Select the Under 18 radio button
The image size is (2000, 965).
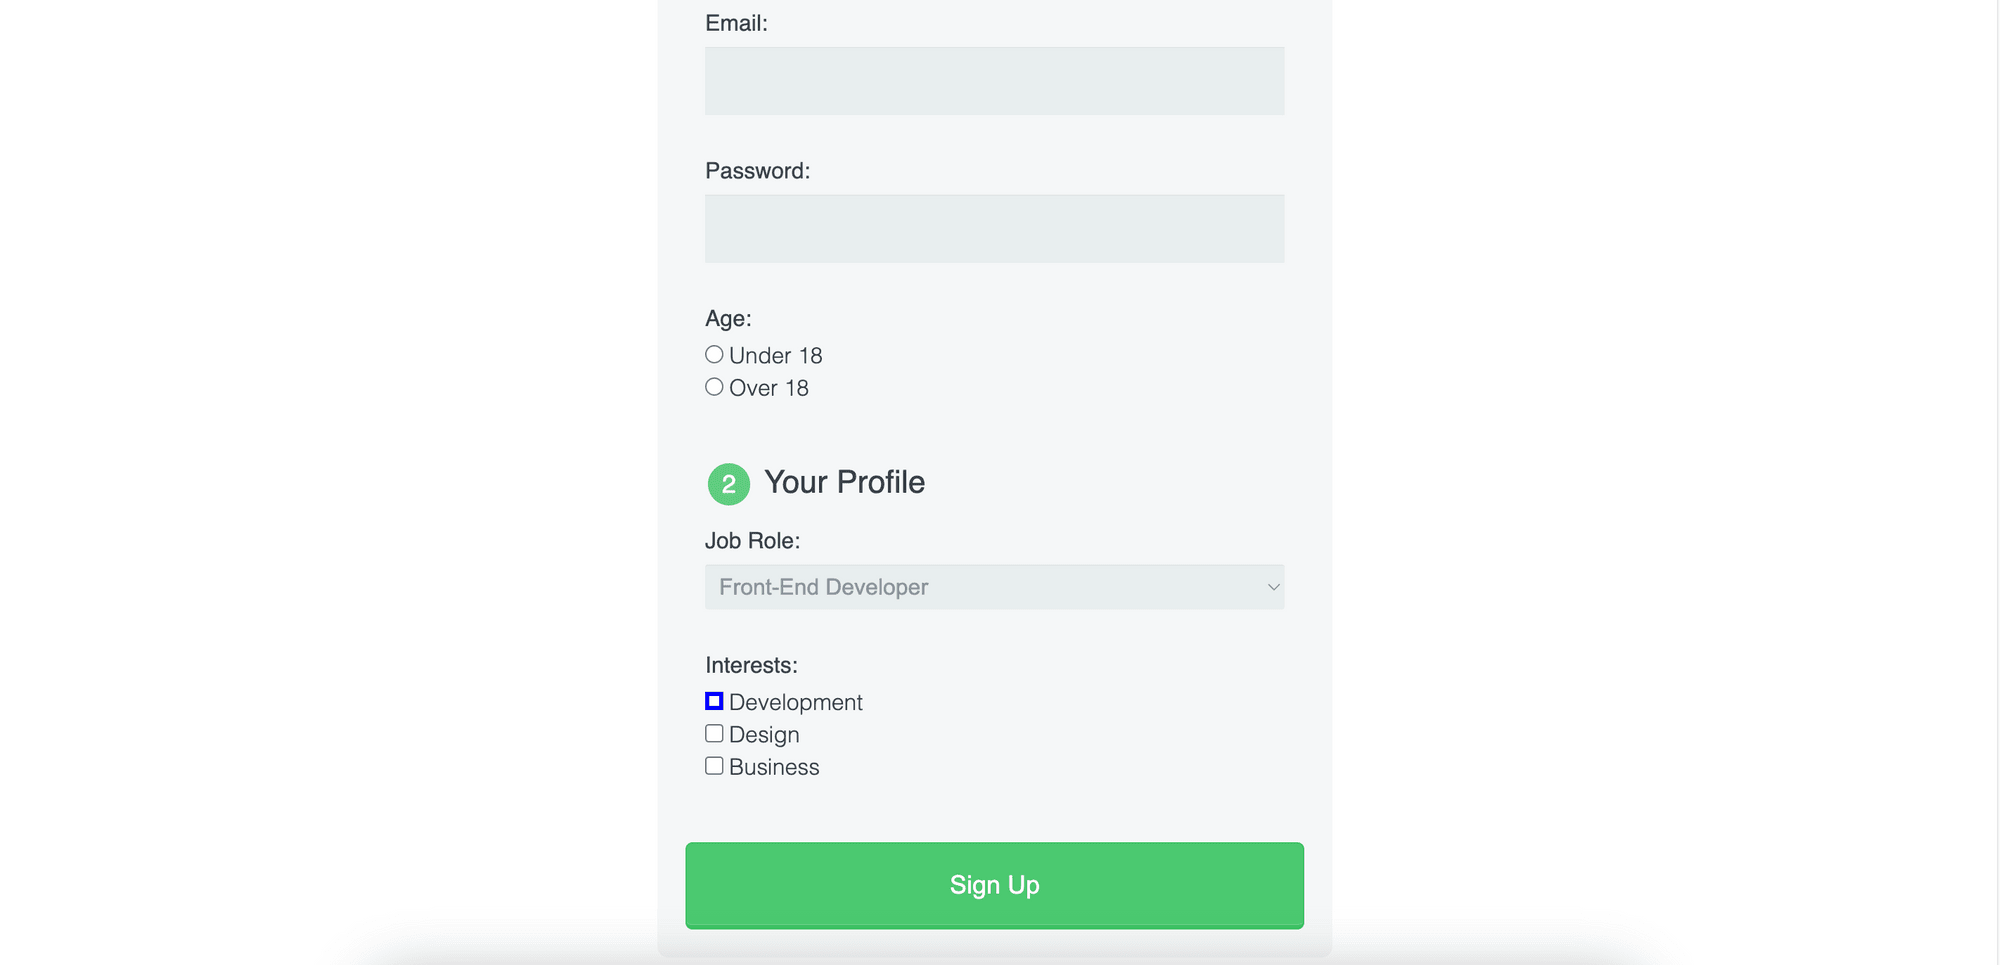[x=713, y=353]
